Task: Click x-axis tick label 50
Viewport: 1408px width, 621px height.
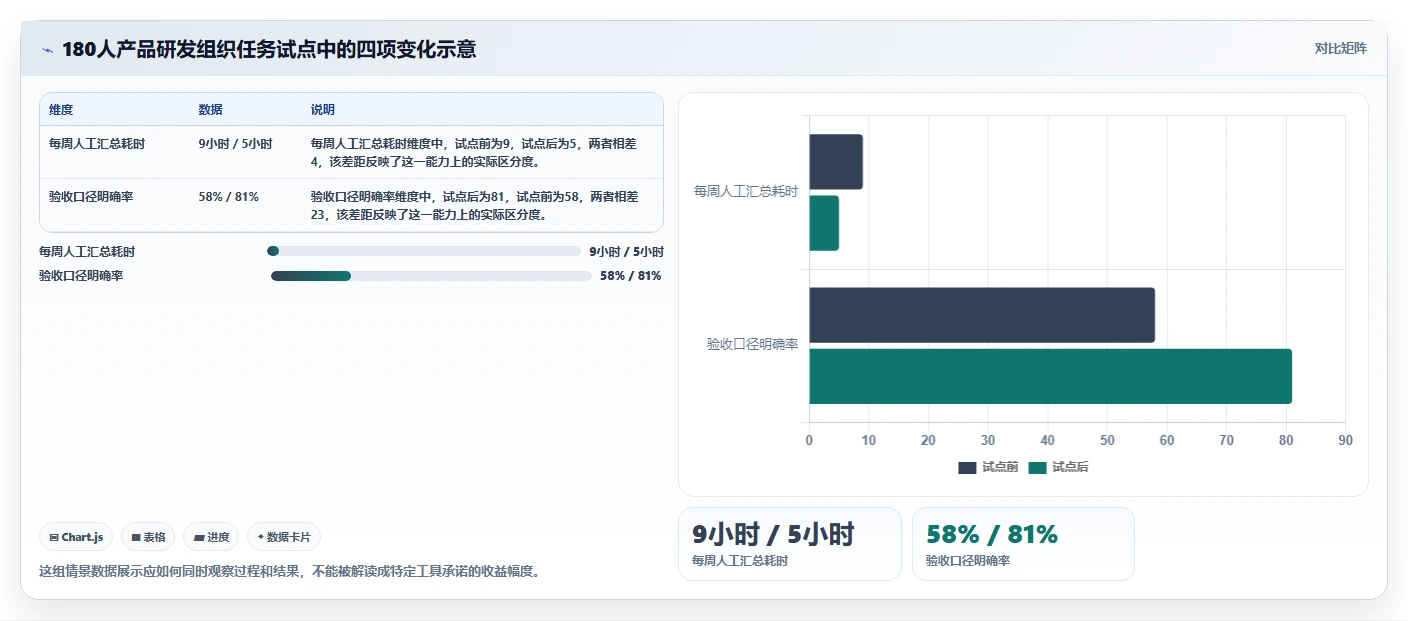Action: (x=1107, y=440)
